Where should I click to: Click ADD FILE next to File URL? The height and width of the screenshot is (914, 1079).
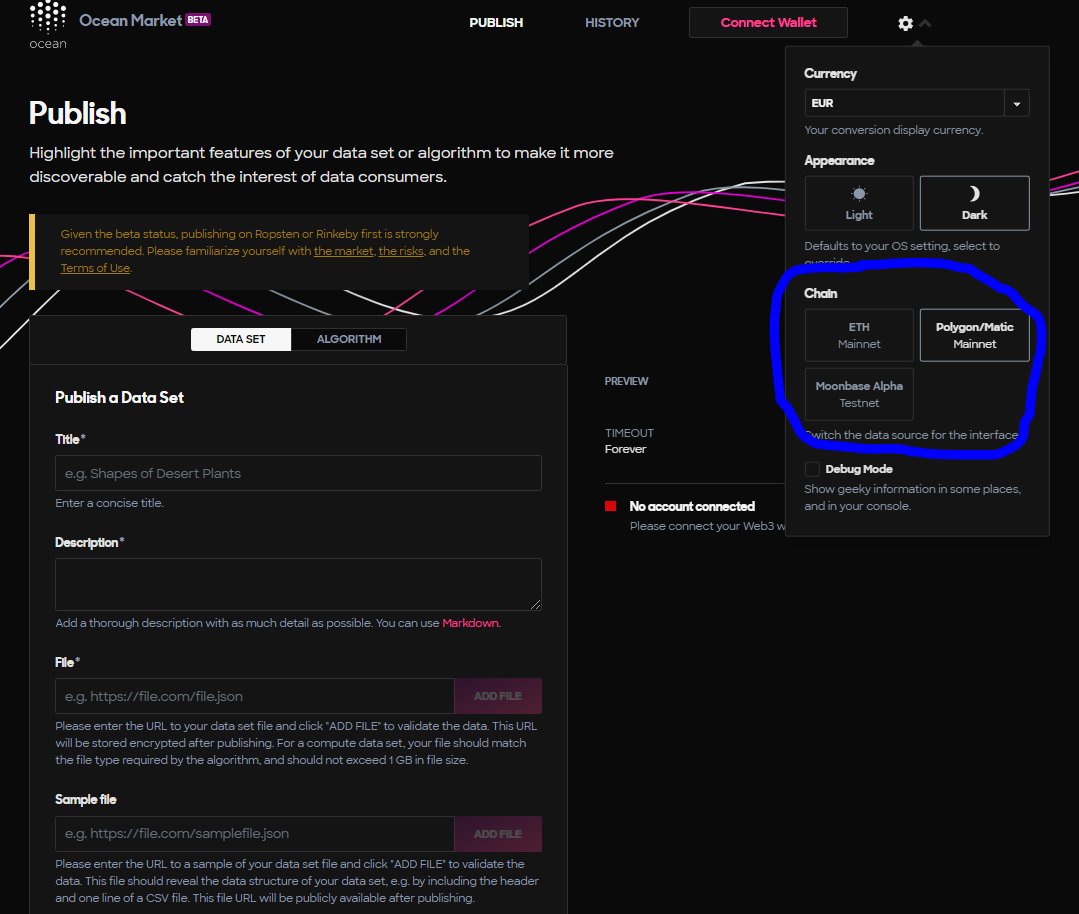498,696
